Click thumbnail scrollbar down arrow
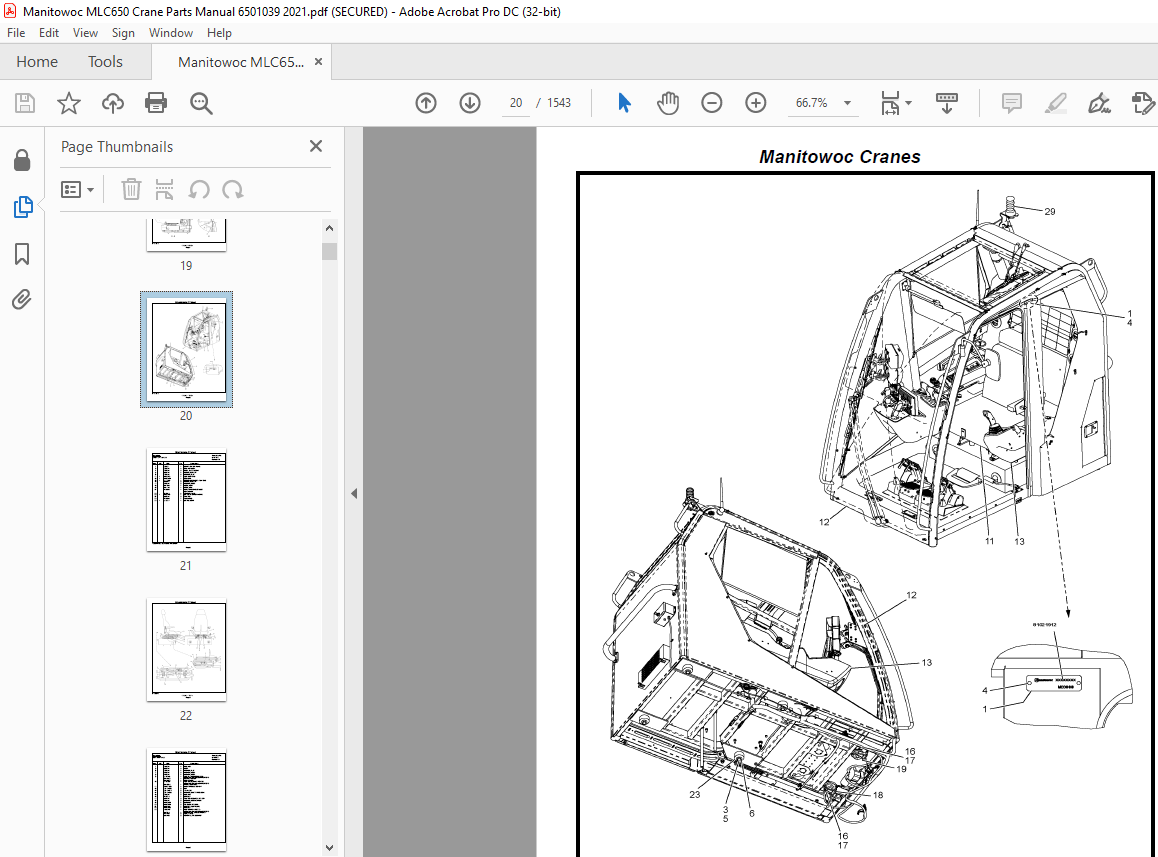 [x=329, y=847]
